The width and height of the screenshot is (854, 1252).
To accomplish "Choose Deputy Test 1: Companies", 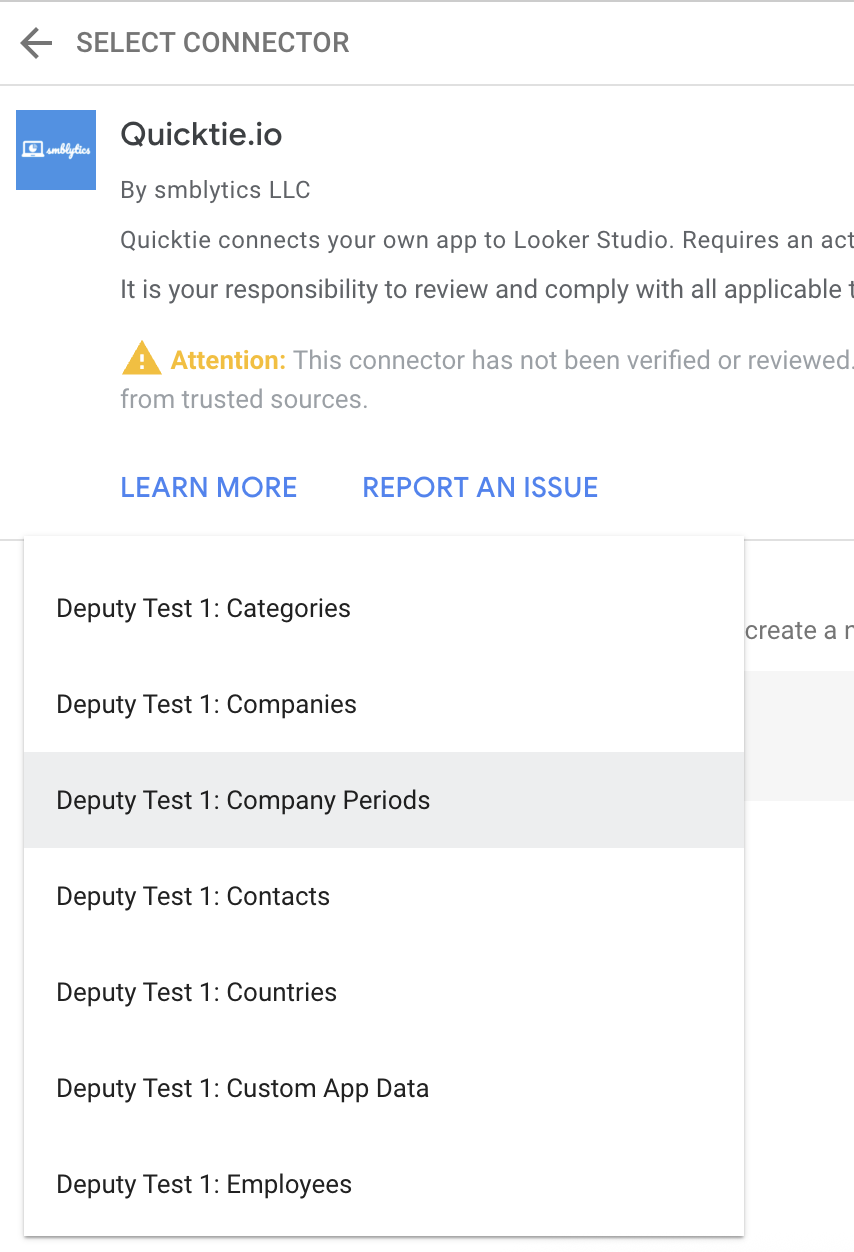I will 384,704.
